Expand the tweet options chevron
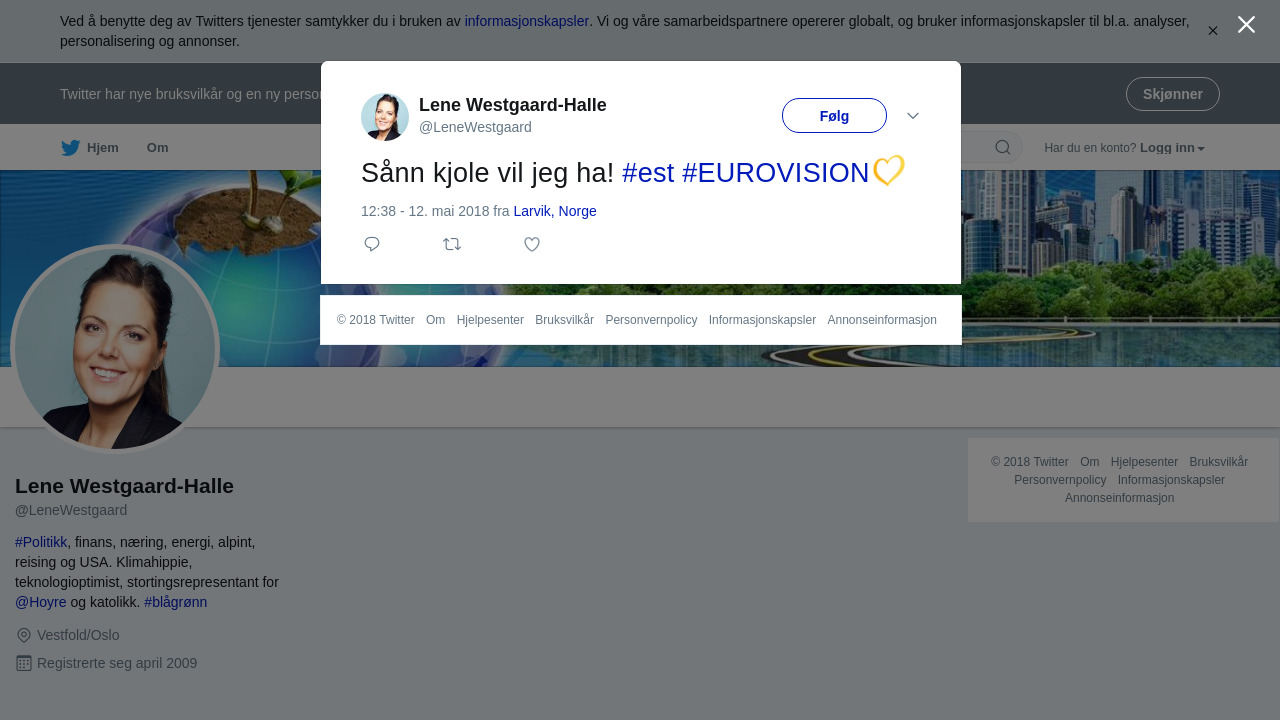 click(913, 116)
